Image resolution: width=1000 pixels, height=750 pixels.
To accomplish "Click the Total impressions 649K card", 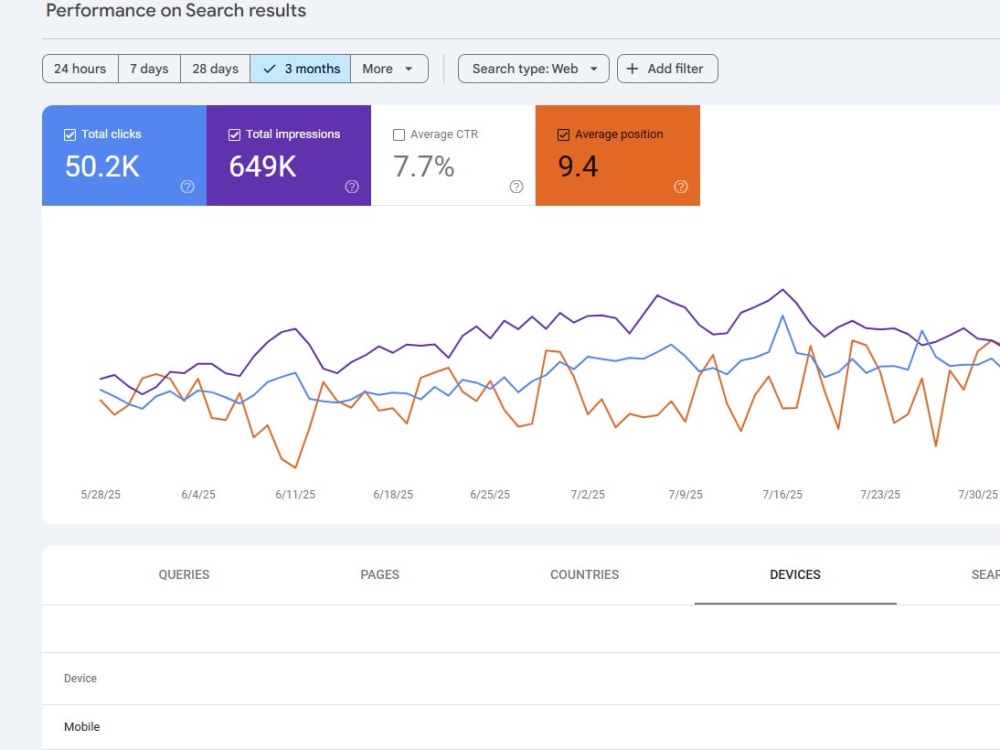I will [289, 156].
